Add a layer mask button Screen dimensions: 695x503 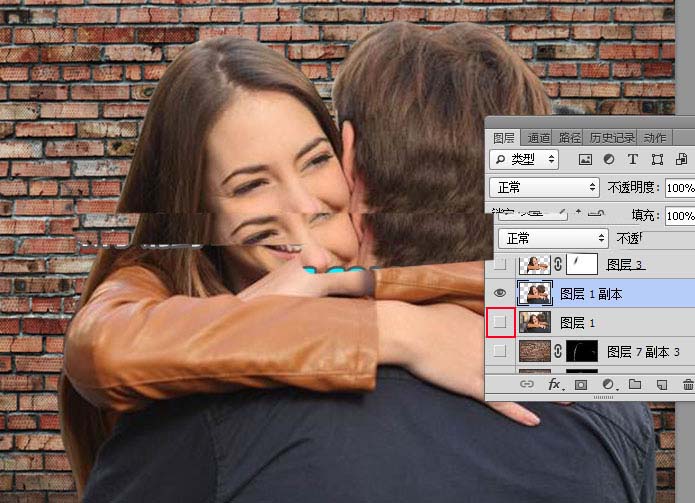(x=581, y=385)
